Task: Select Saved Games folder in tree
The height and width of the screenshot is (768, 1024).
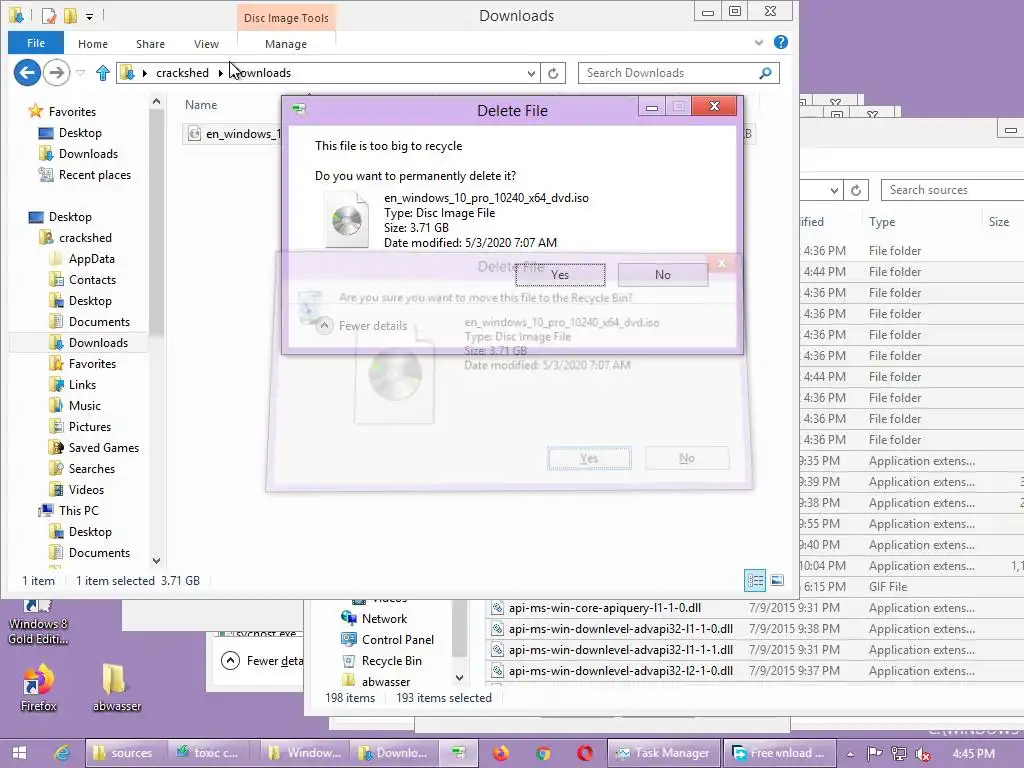Action: tap(95, 447)
